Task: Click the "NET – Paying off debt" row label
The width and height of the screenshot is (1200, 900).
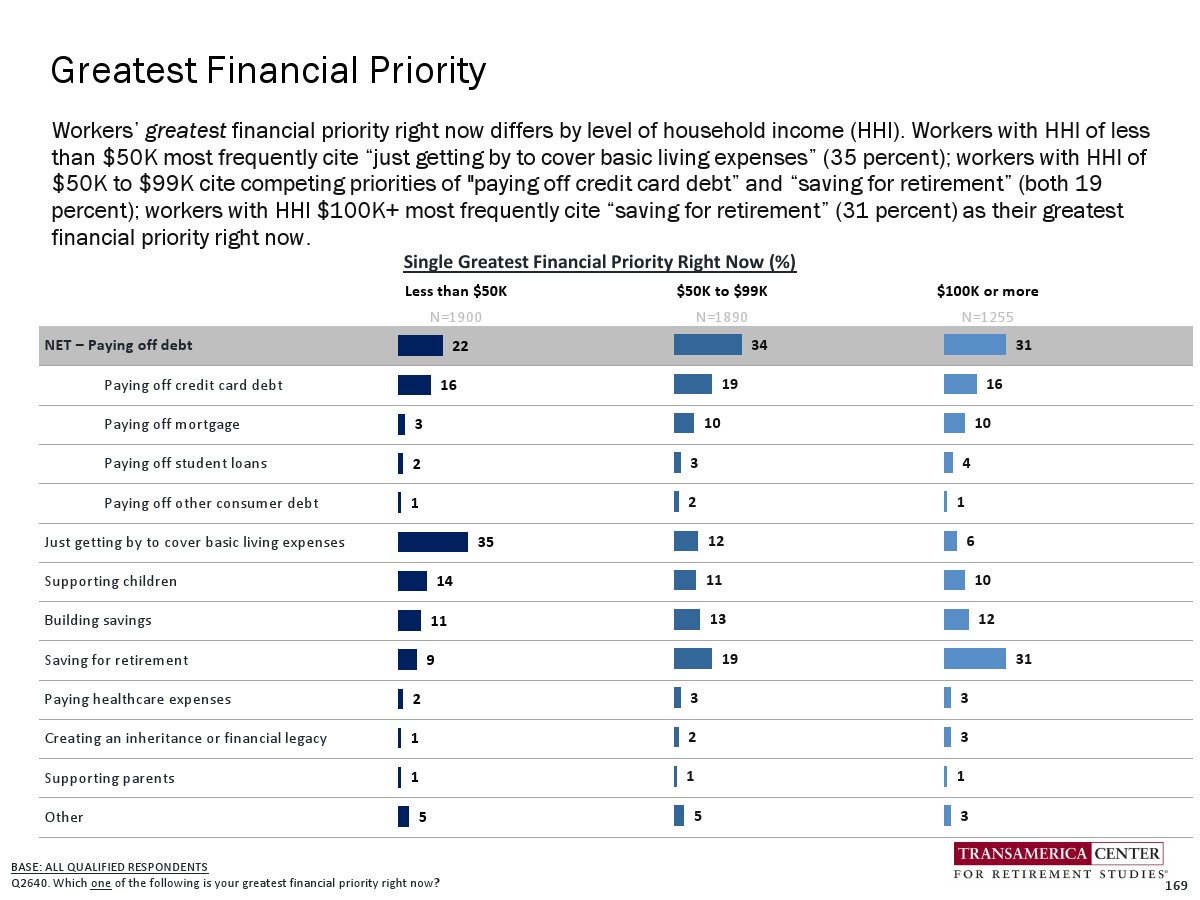Action: 118,346
